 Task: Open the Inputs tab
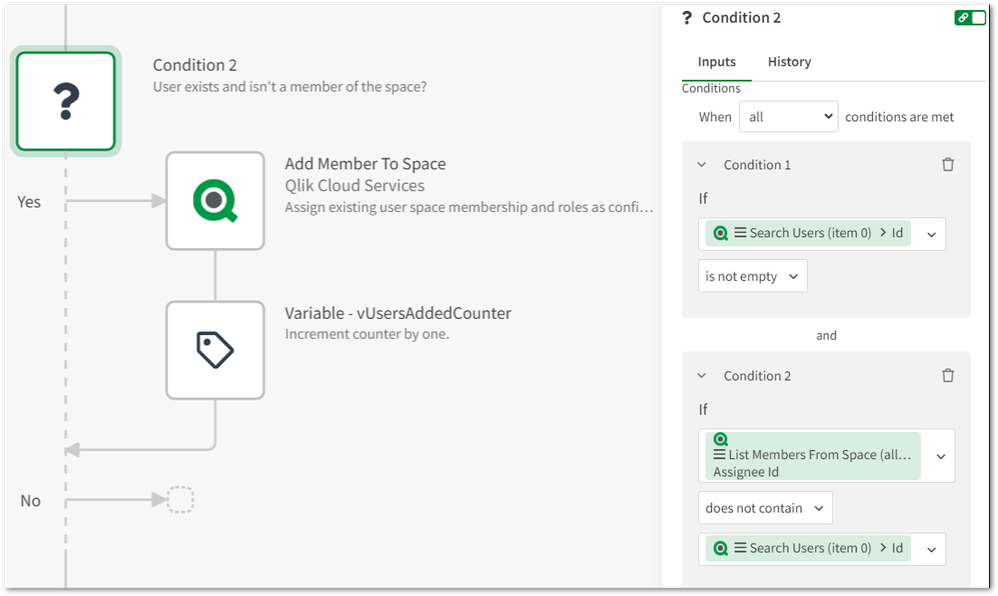point(716,62)
